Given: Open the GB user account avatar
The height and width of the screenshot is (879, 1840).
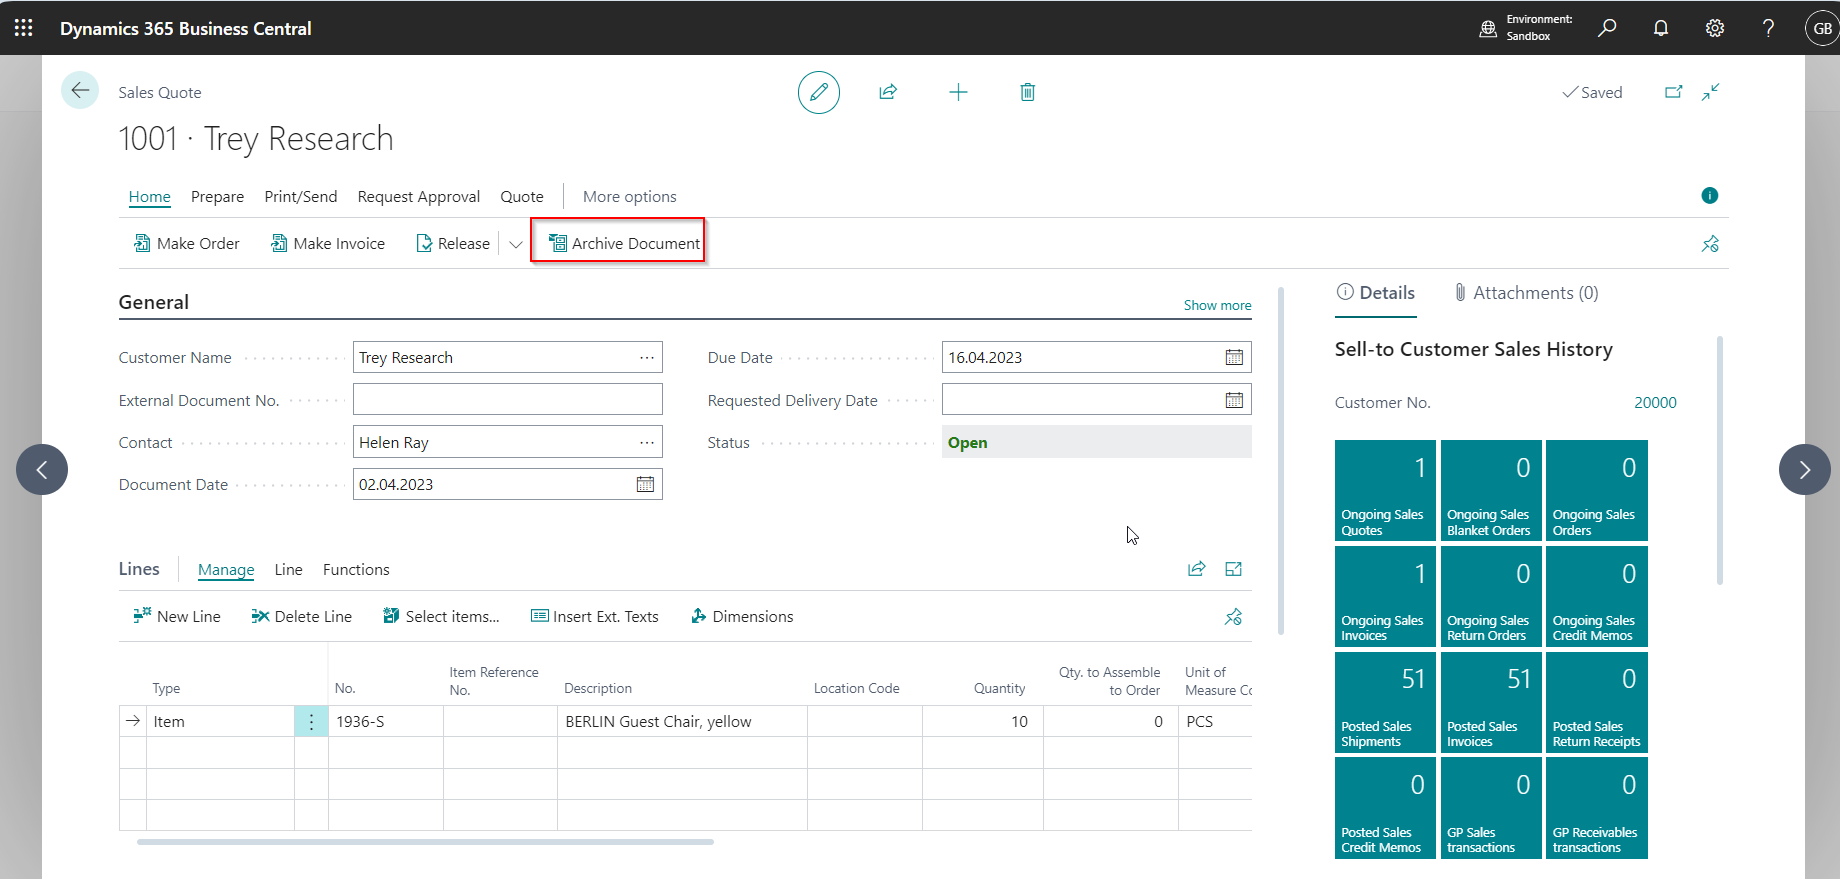Looking at the screenshot, I should click(x=1822, y=28).
